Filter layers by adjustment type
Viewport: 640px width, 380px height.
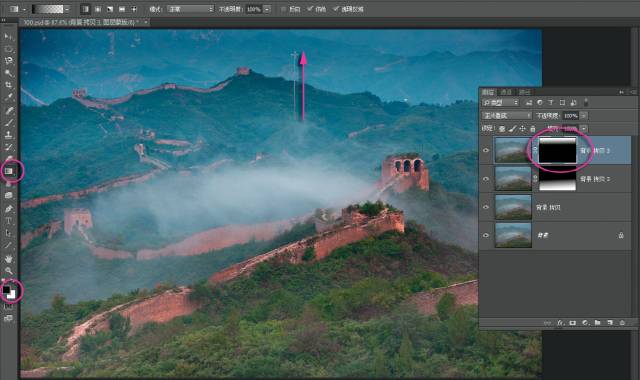[x=540, y=102]
